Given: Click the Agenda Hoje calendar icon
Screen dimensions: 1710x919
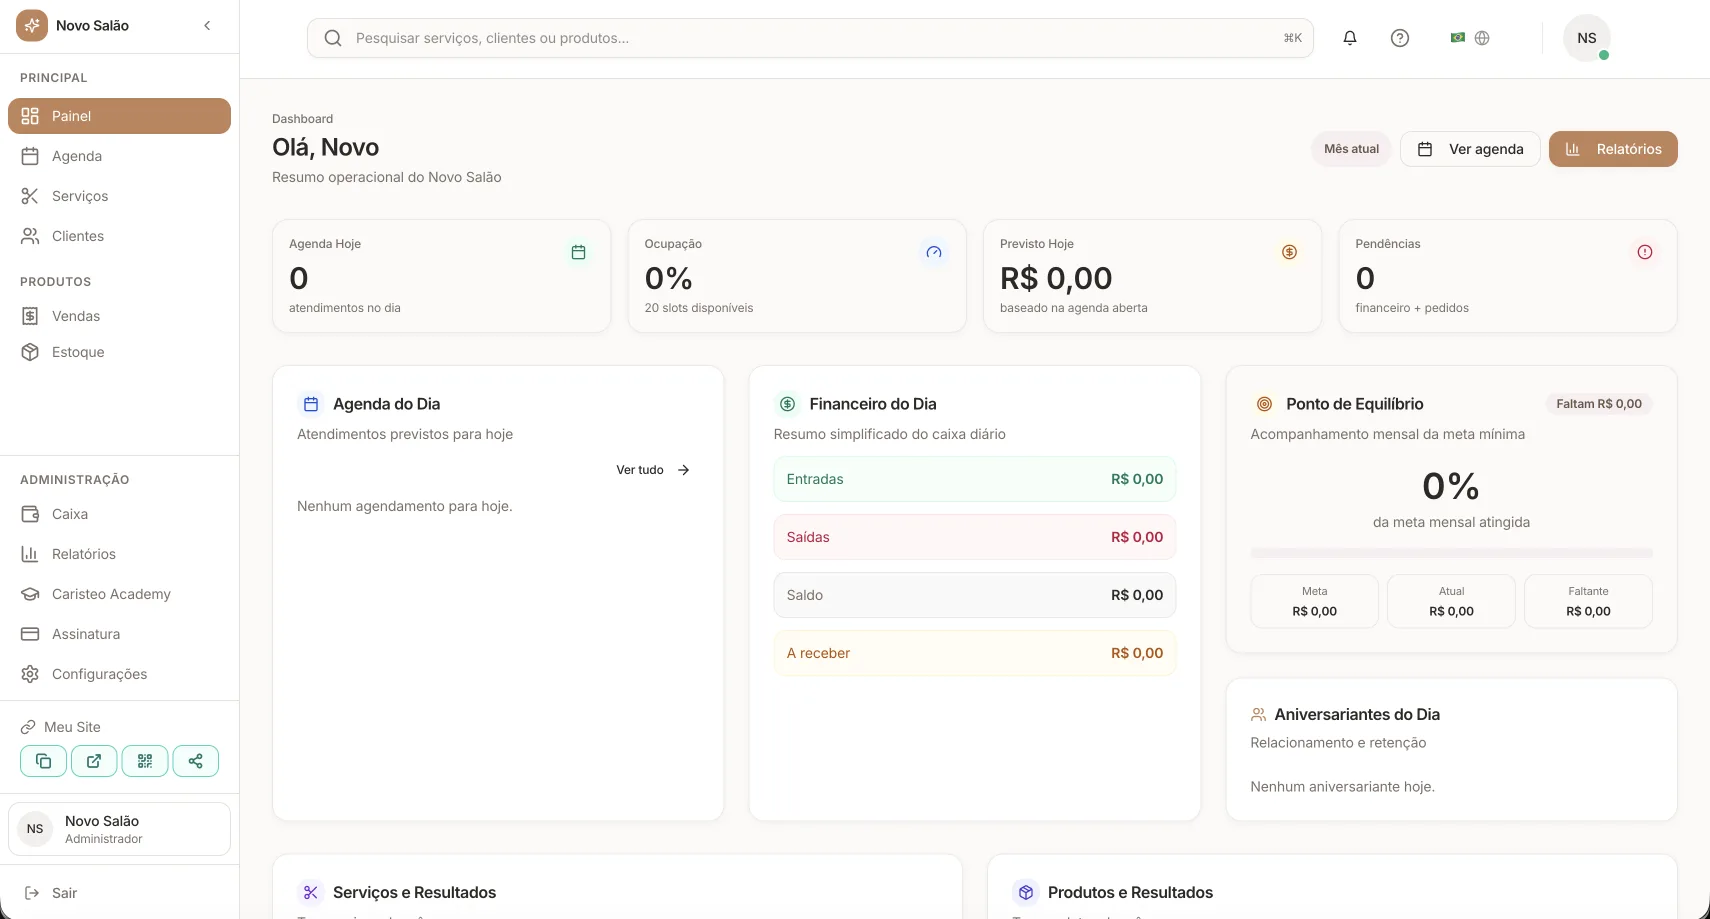Looking at the screenshot, I should tap(578, 252).
